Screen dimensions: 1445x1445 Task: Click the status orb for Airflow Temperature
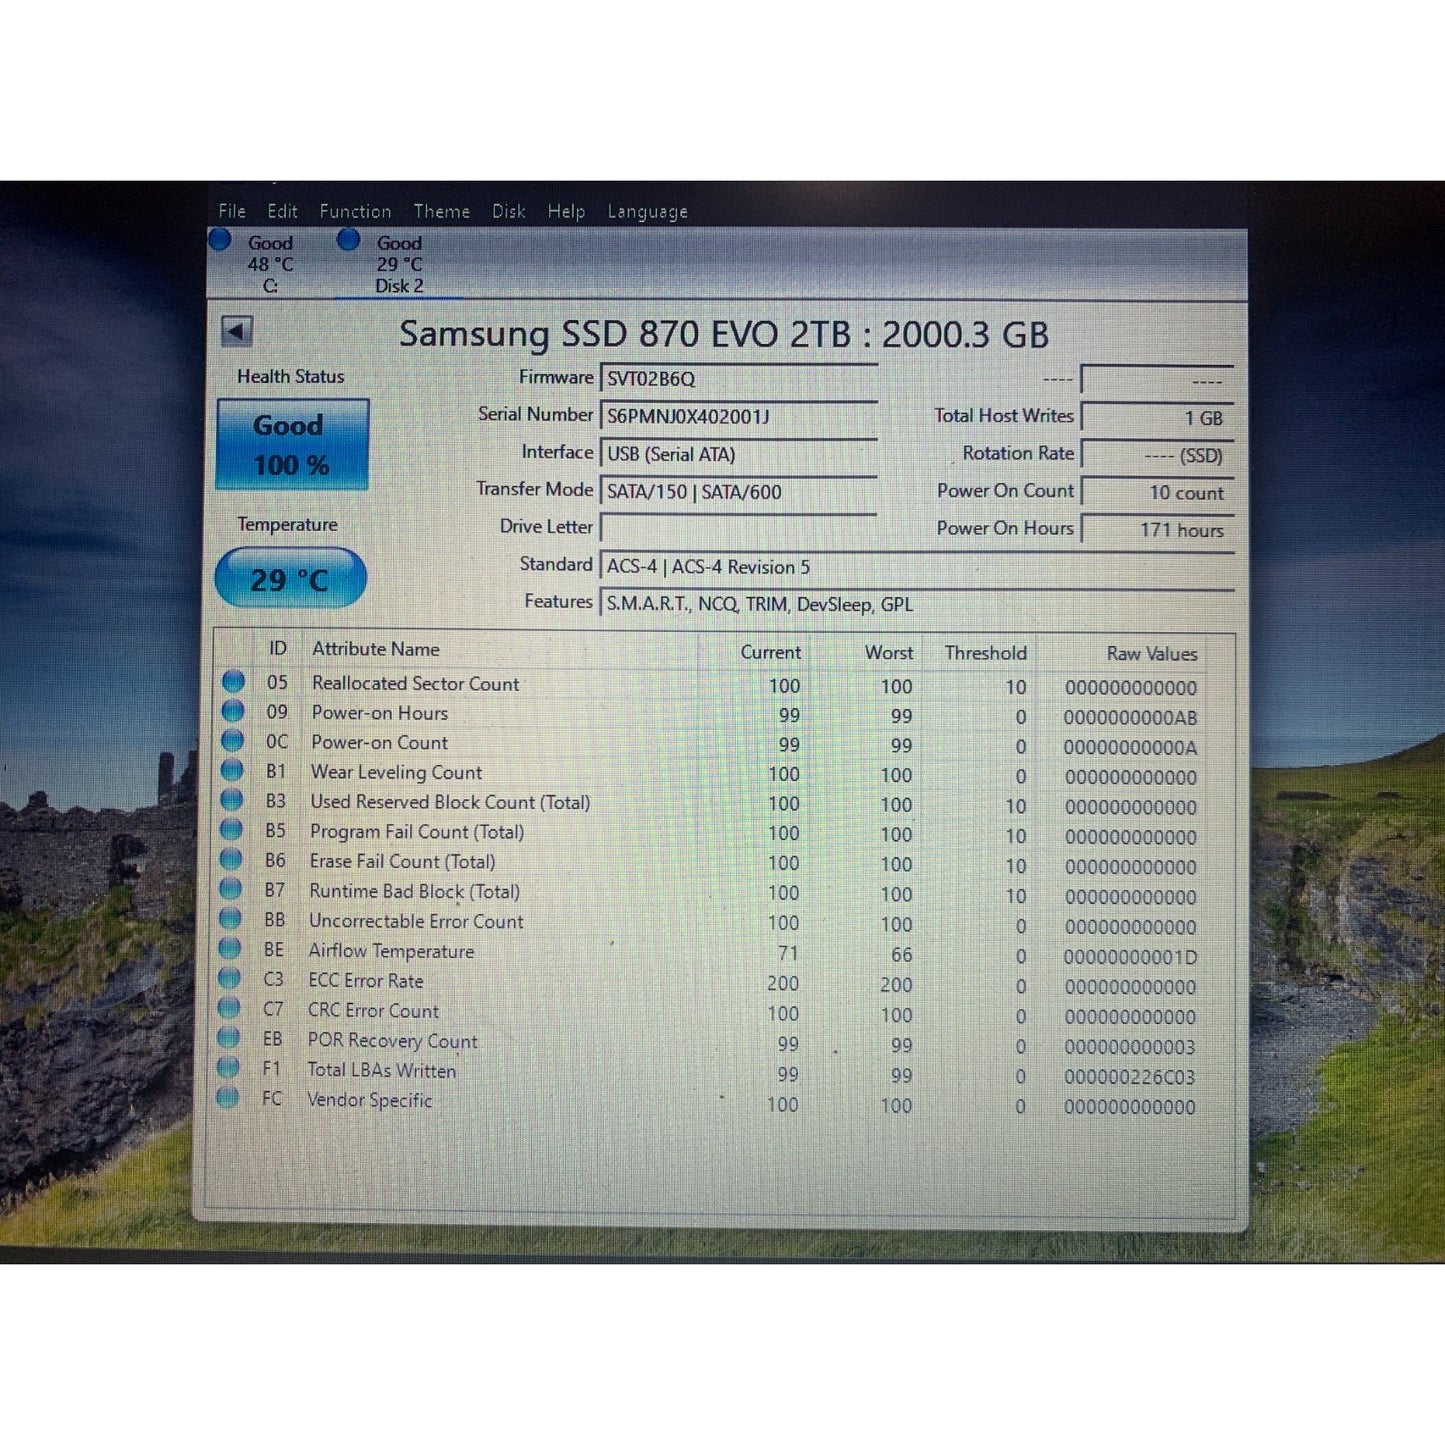(230, 948)
